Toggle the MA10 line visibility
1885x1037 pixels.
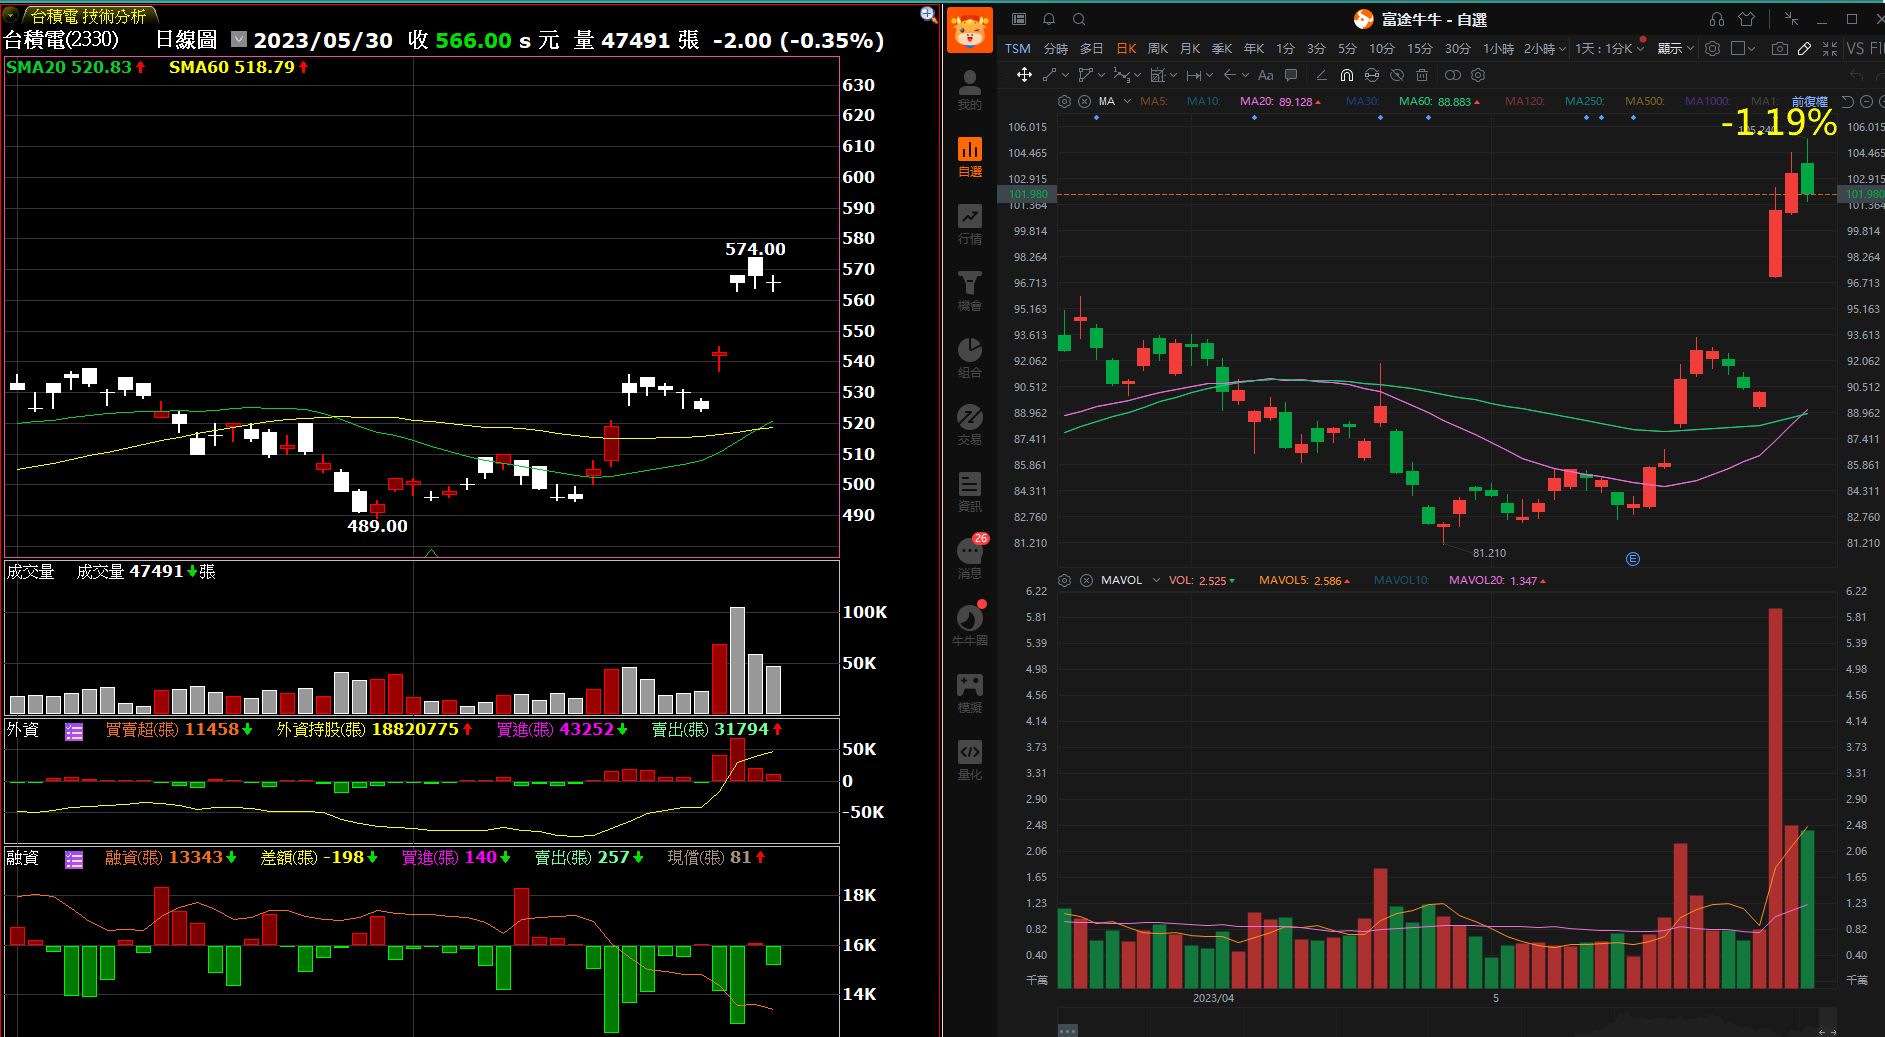click(1203, 101)
